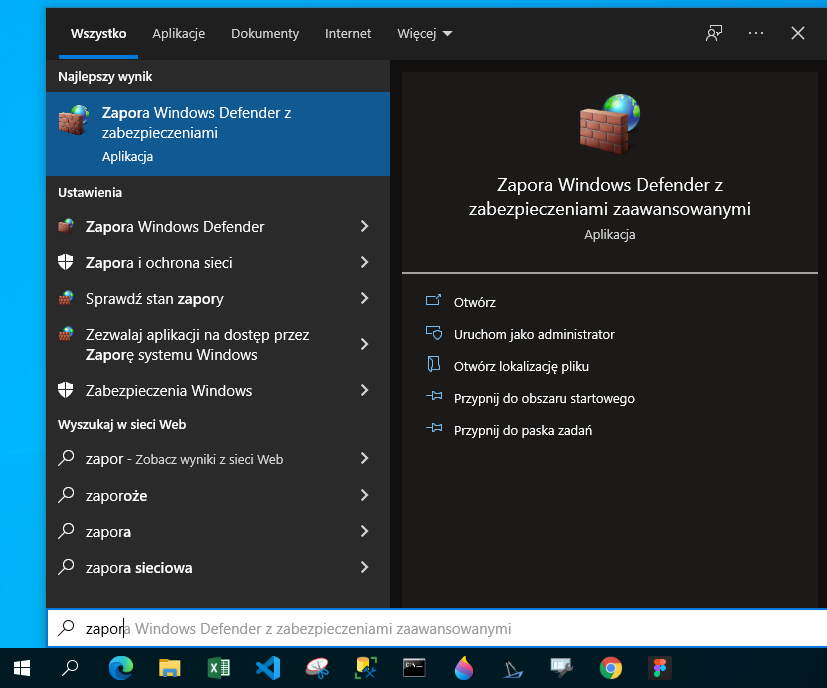Open the database tools taskbar icon
Image resolution: width=827 pixels, height=688 pixels.
[x=366, y=668]
